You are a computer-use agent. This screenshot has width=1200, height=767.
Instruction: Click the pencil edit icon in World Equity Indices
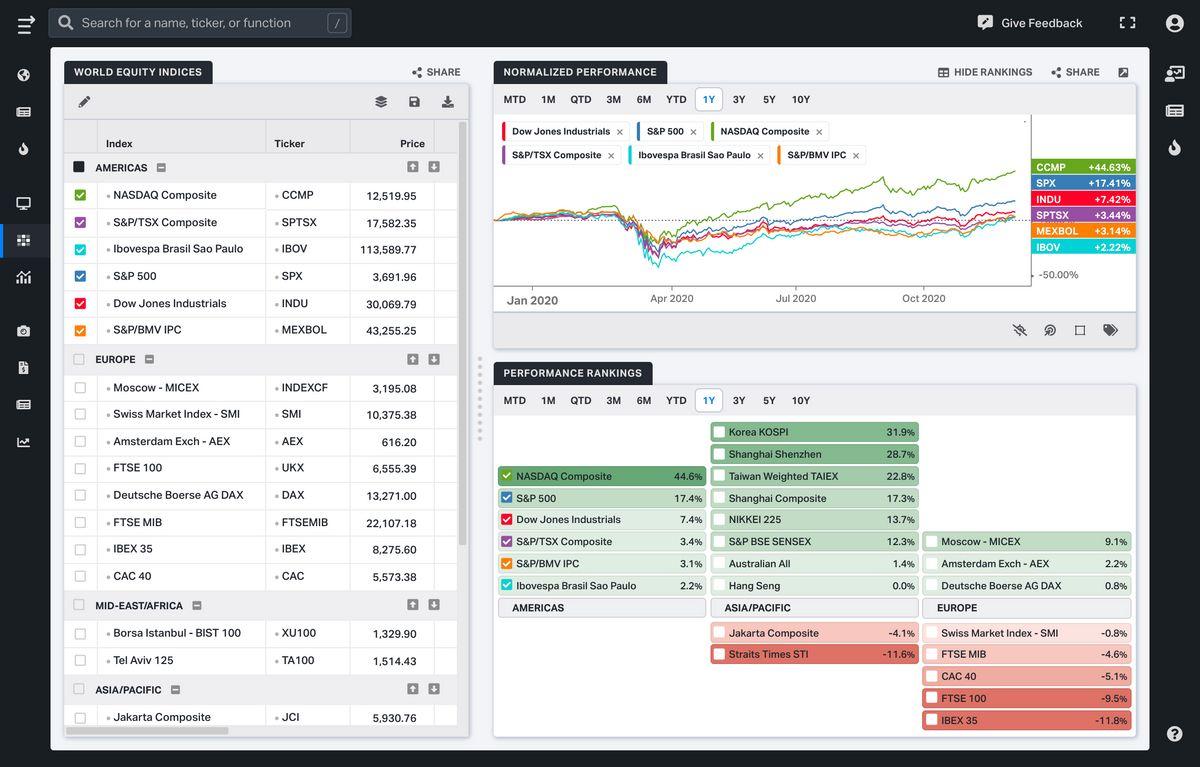point(84,101)
